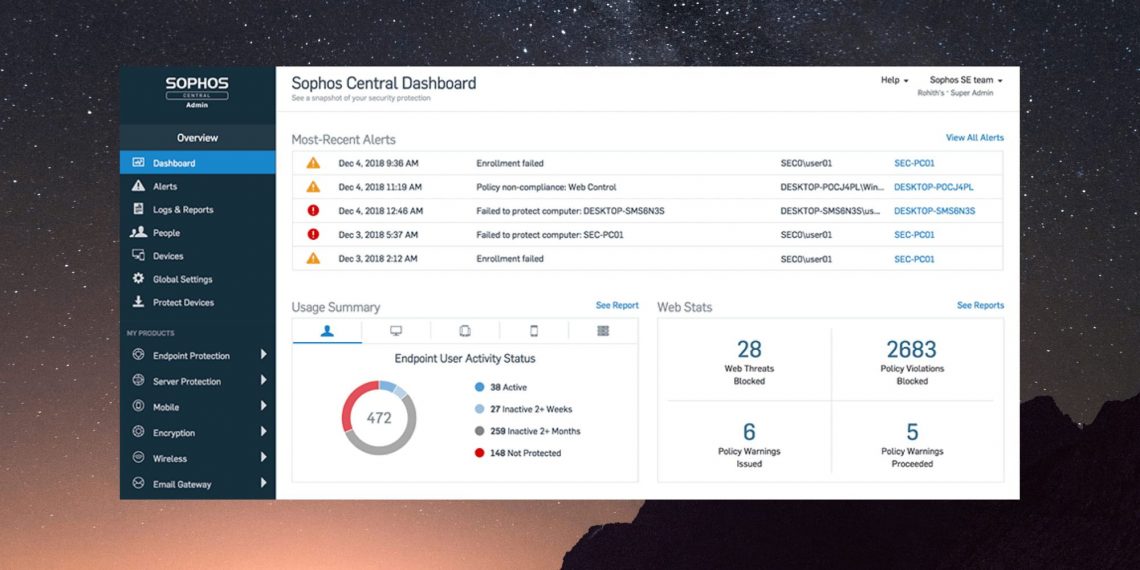Select the tablet devices tab in Usage Summary
This screenshot has height=570, width=1140.
tap(465, 331)
